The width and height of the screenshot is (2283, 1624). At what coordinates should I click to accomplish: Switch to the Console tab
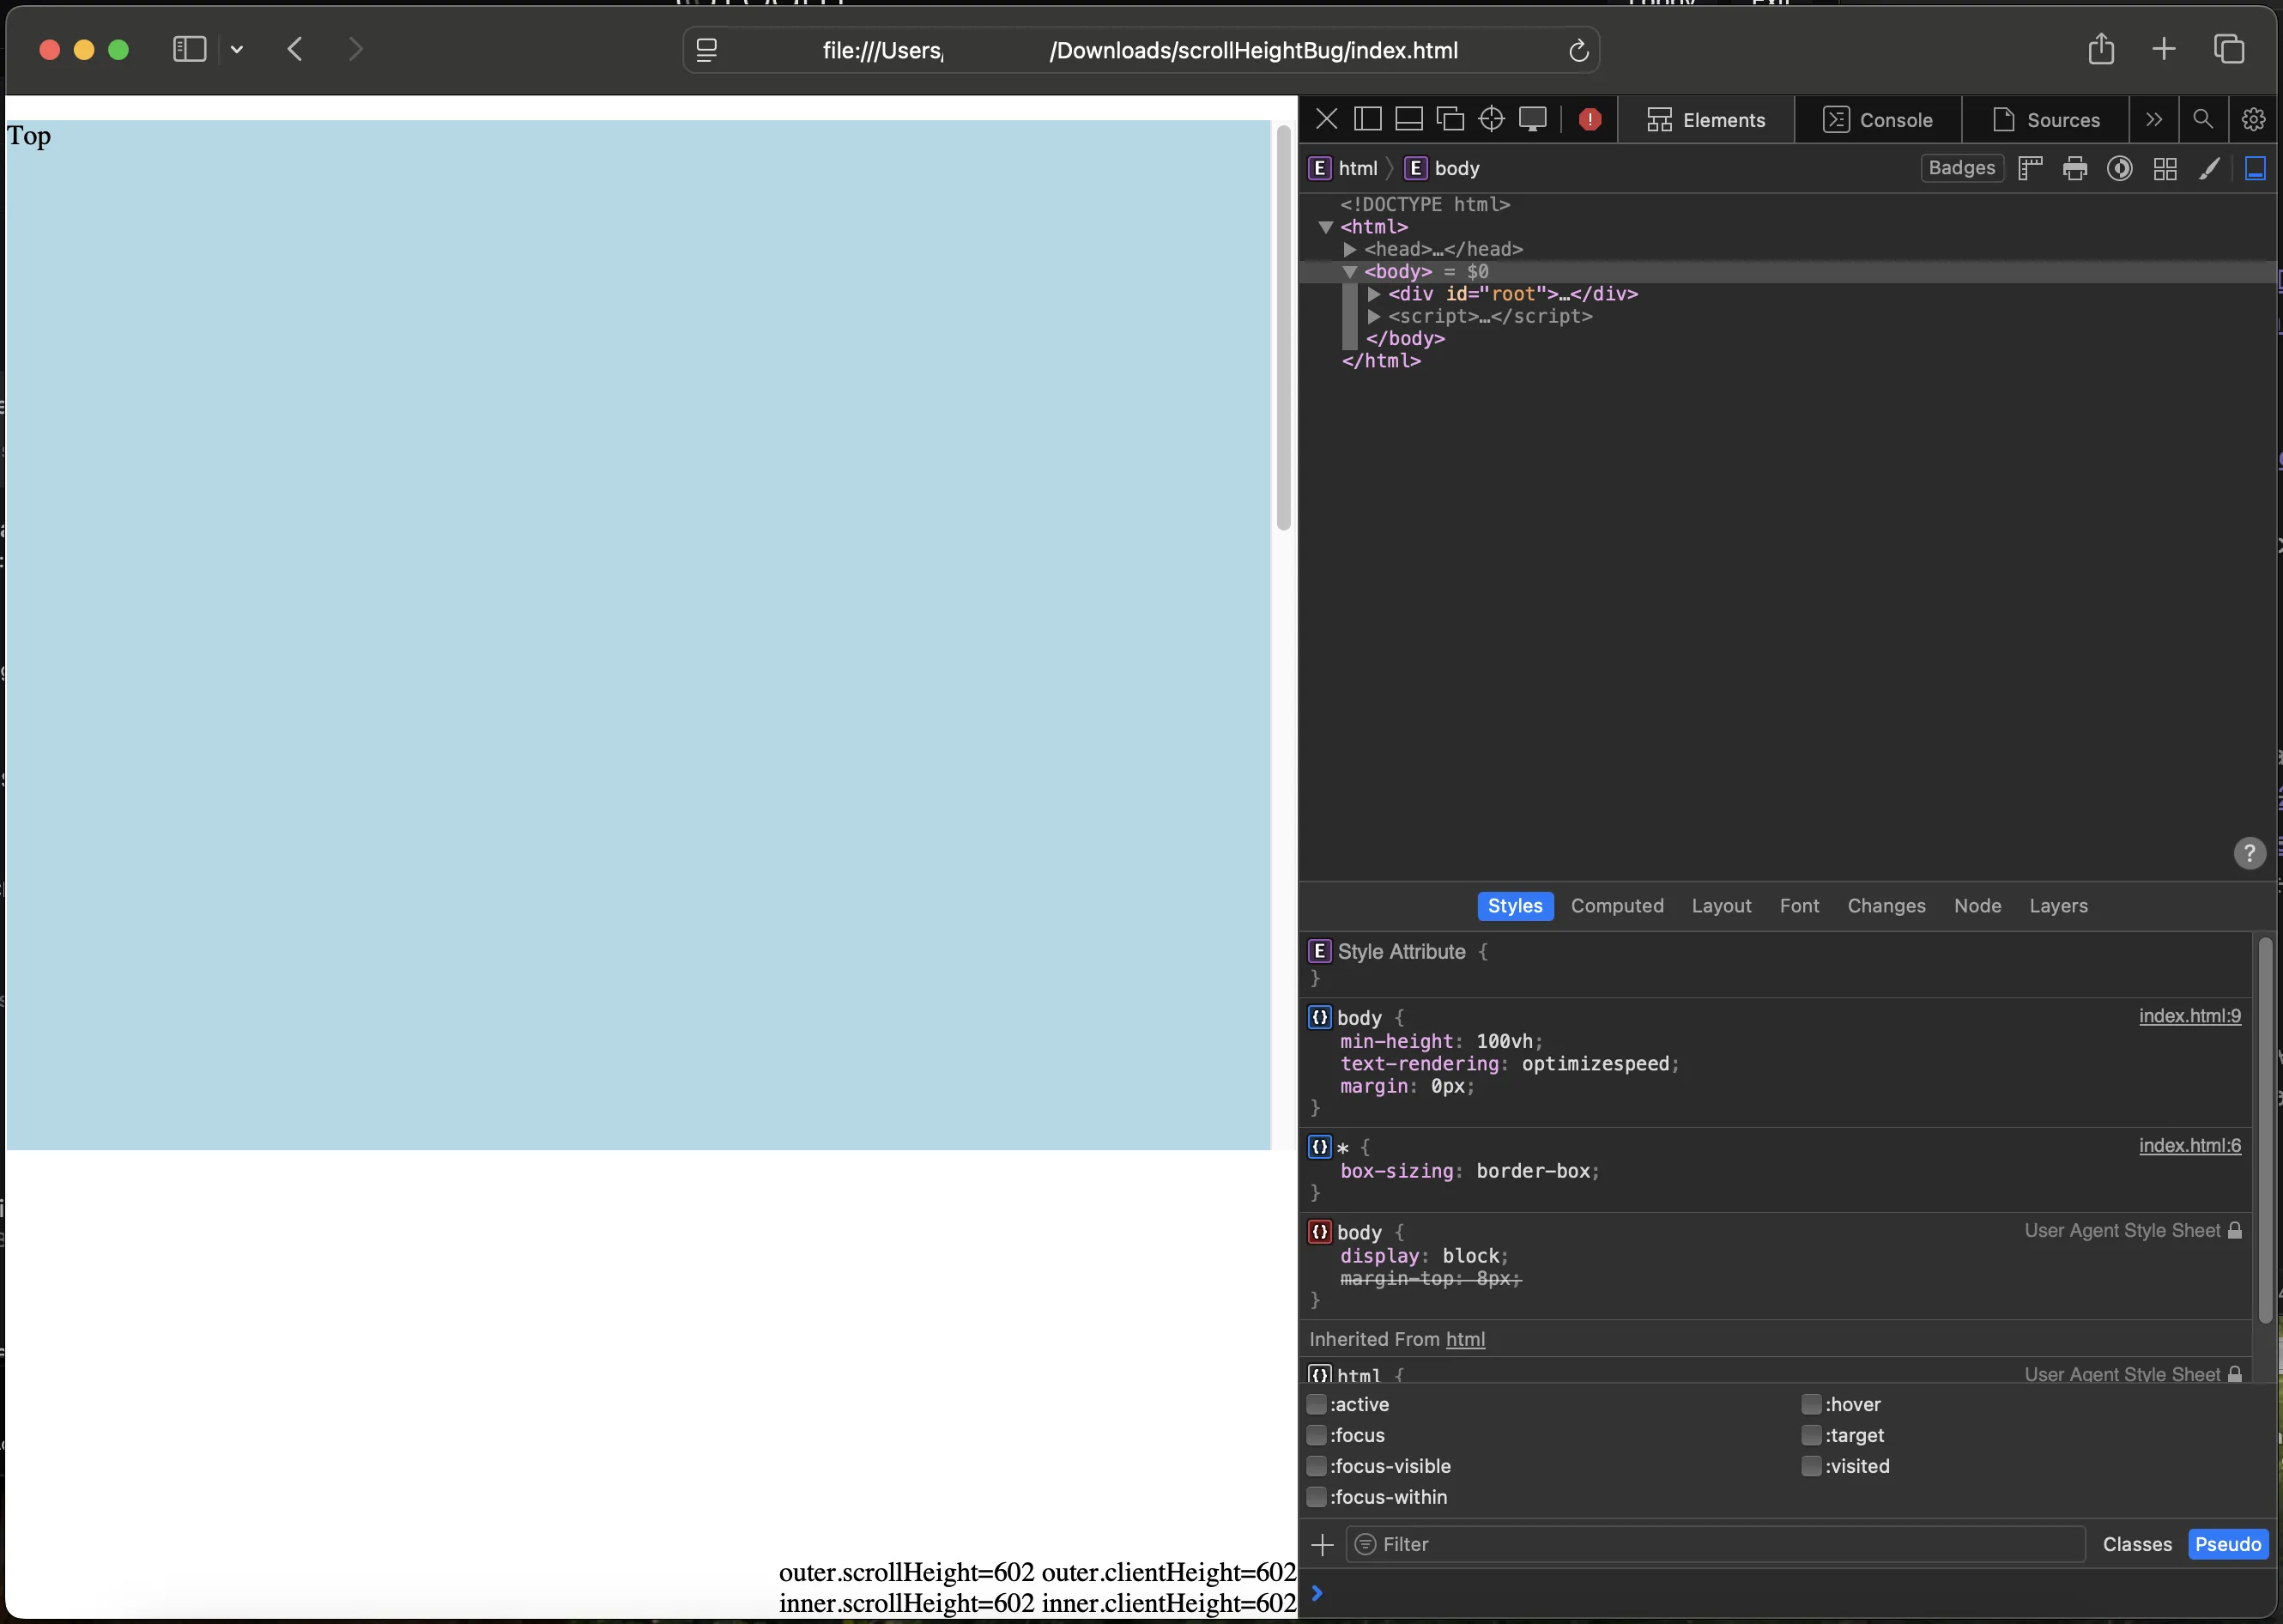tap(1877, 120)
